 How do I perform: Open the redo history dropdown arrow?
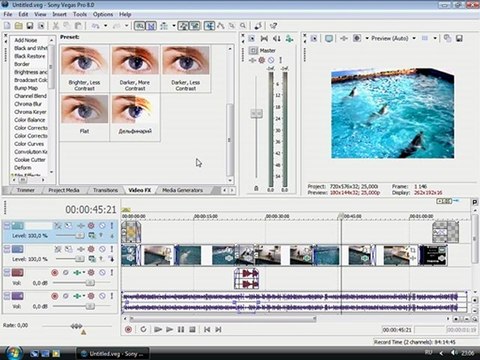(x=127, y=26)
